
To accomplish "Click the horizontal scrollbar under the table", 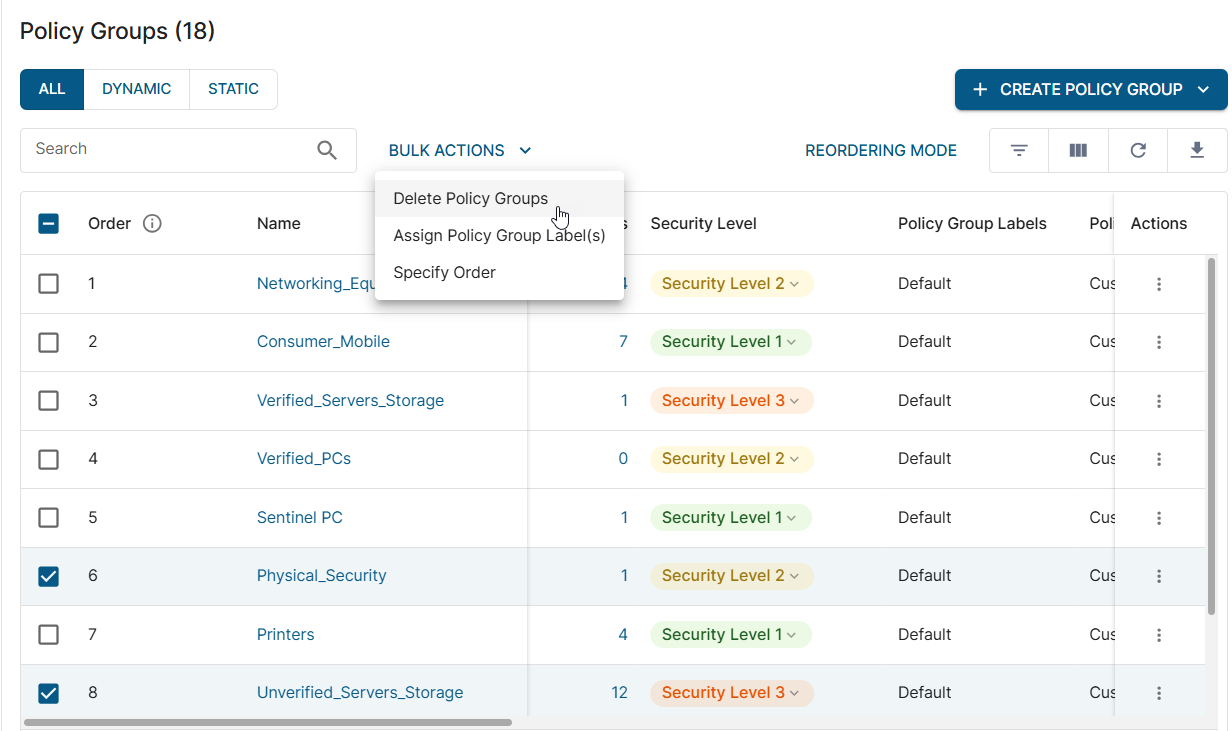I will click(x=267, y=722).
